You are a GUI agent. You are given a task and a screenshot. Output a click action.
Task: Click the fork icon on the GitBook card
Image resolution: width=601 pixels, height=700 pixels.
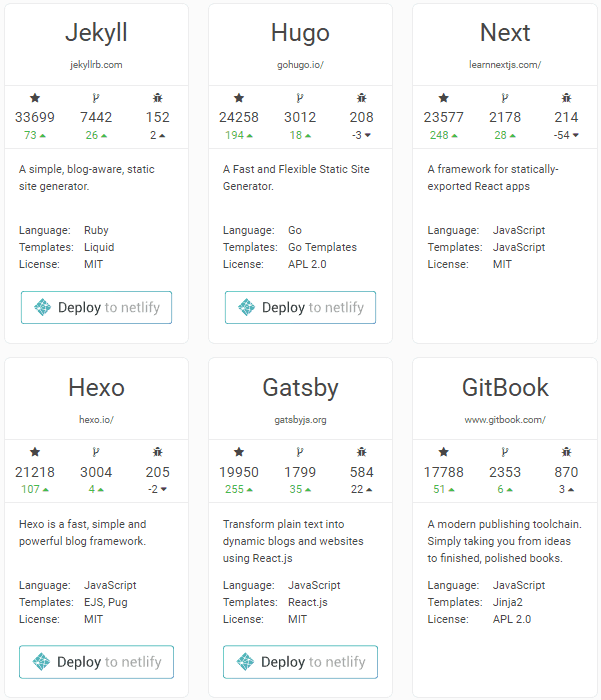505,453
